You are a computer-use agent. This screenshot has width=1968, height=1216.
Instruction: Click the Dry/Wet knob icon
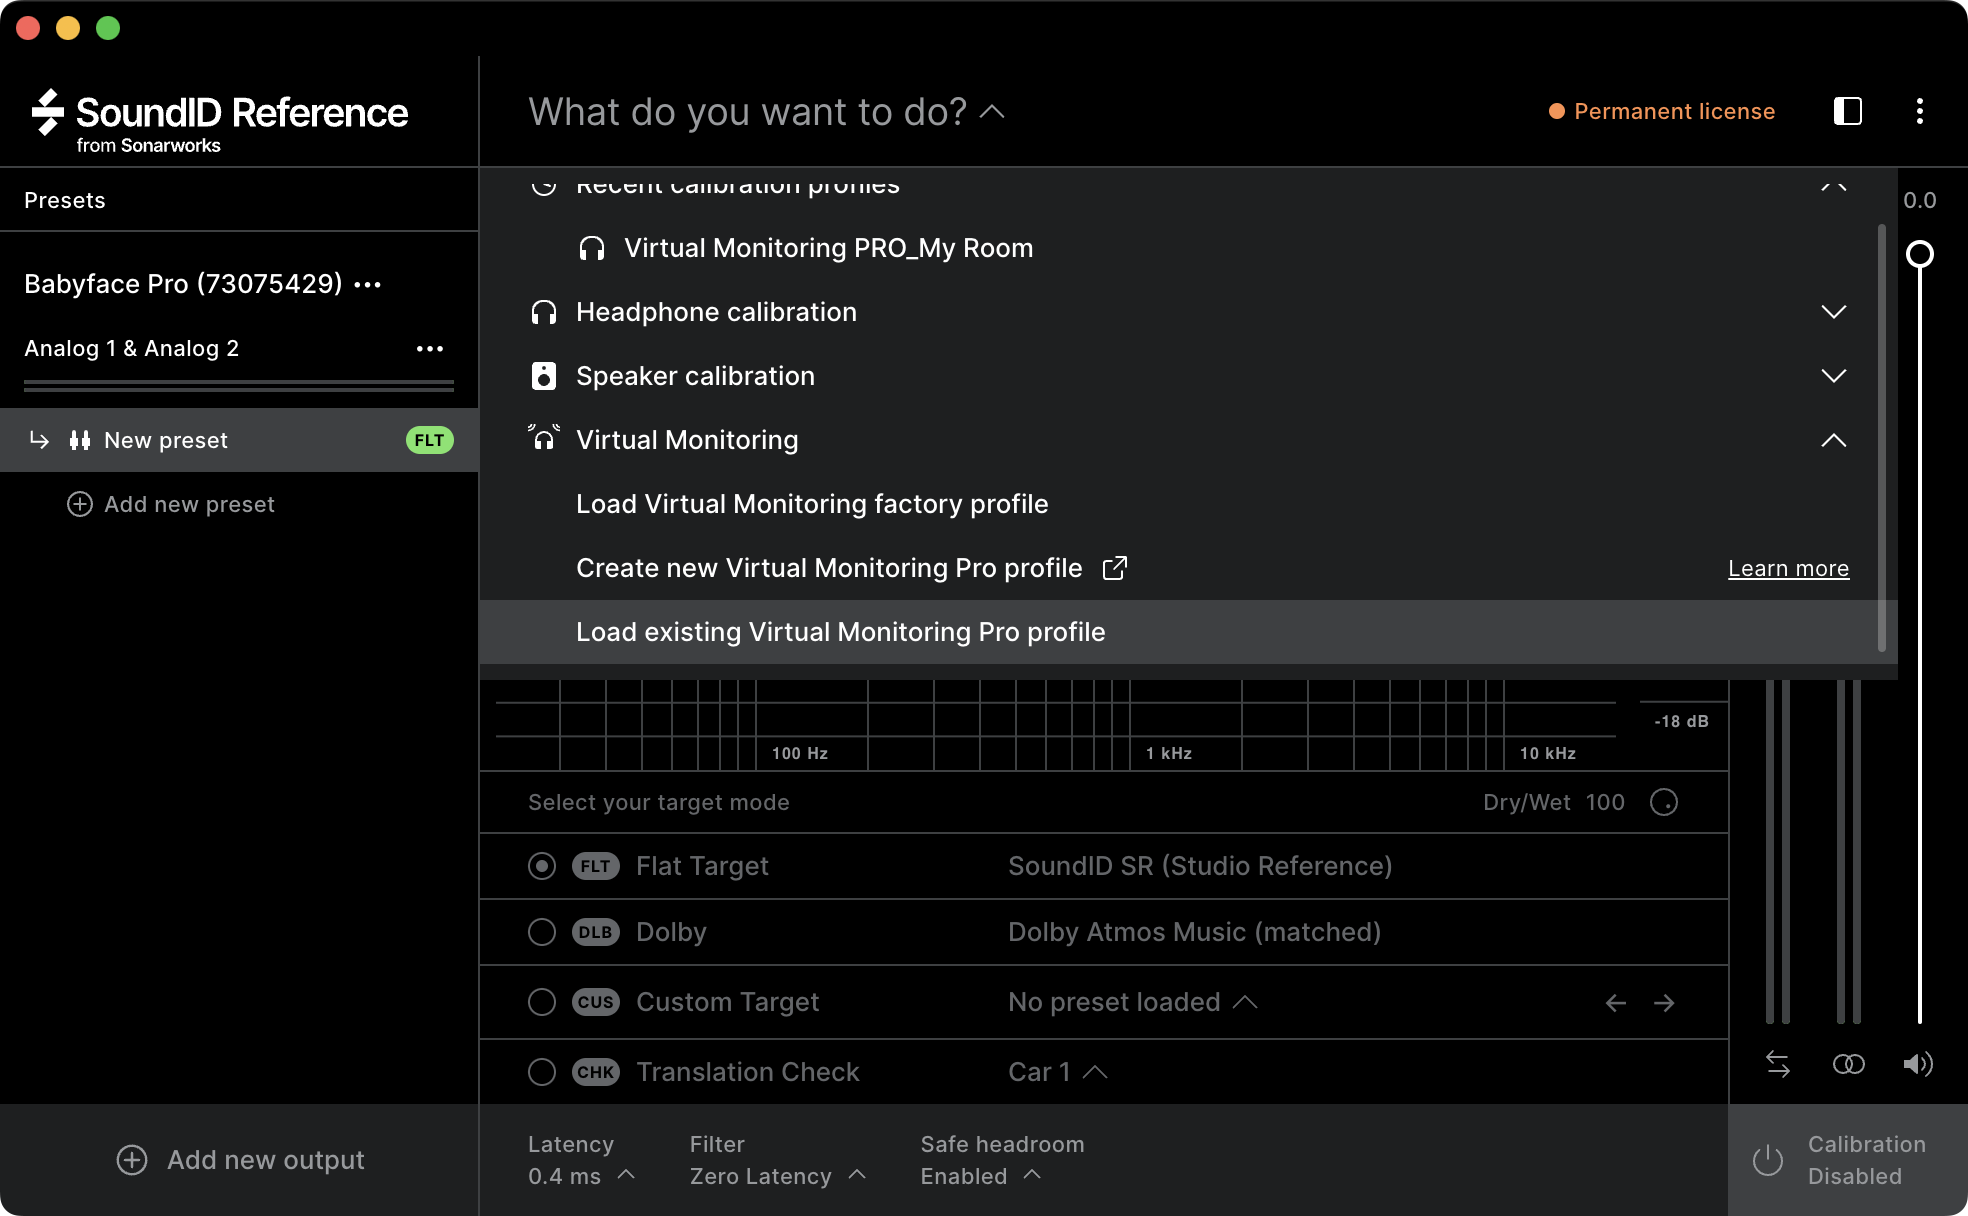[1664, 802]
